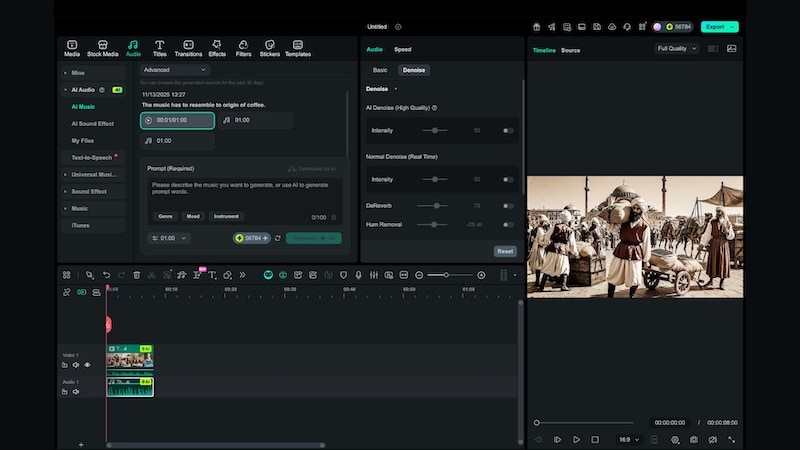The image size is (800, 450).
Task: Toggle the DeReverb switch
Action: [508, 206]
